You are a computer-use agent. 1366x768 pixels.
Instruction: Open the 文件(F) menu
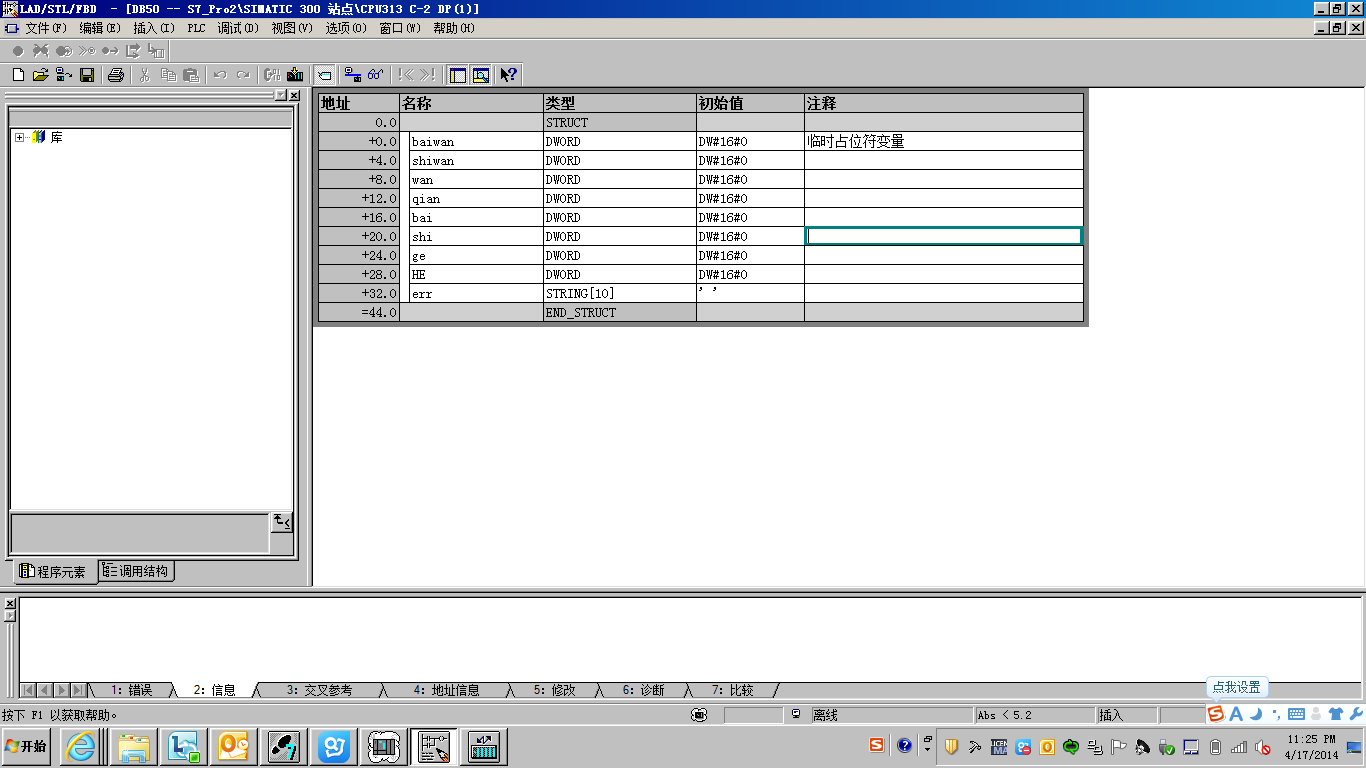(45, 28)
